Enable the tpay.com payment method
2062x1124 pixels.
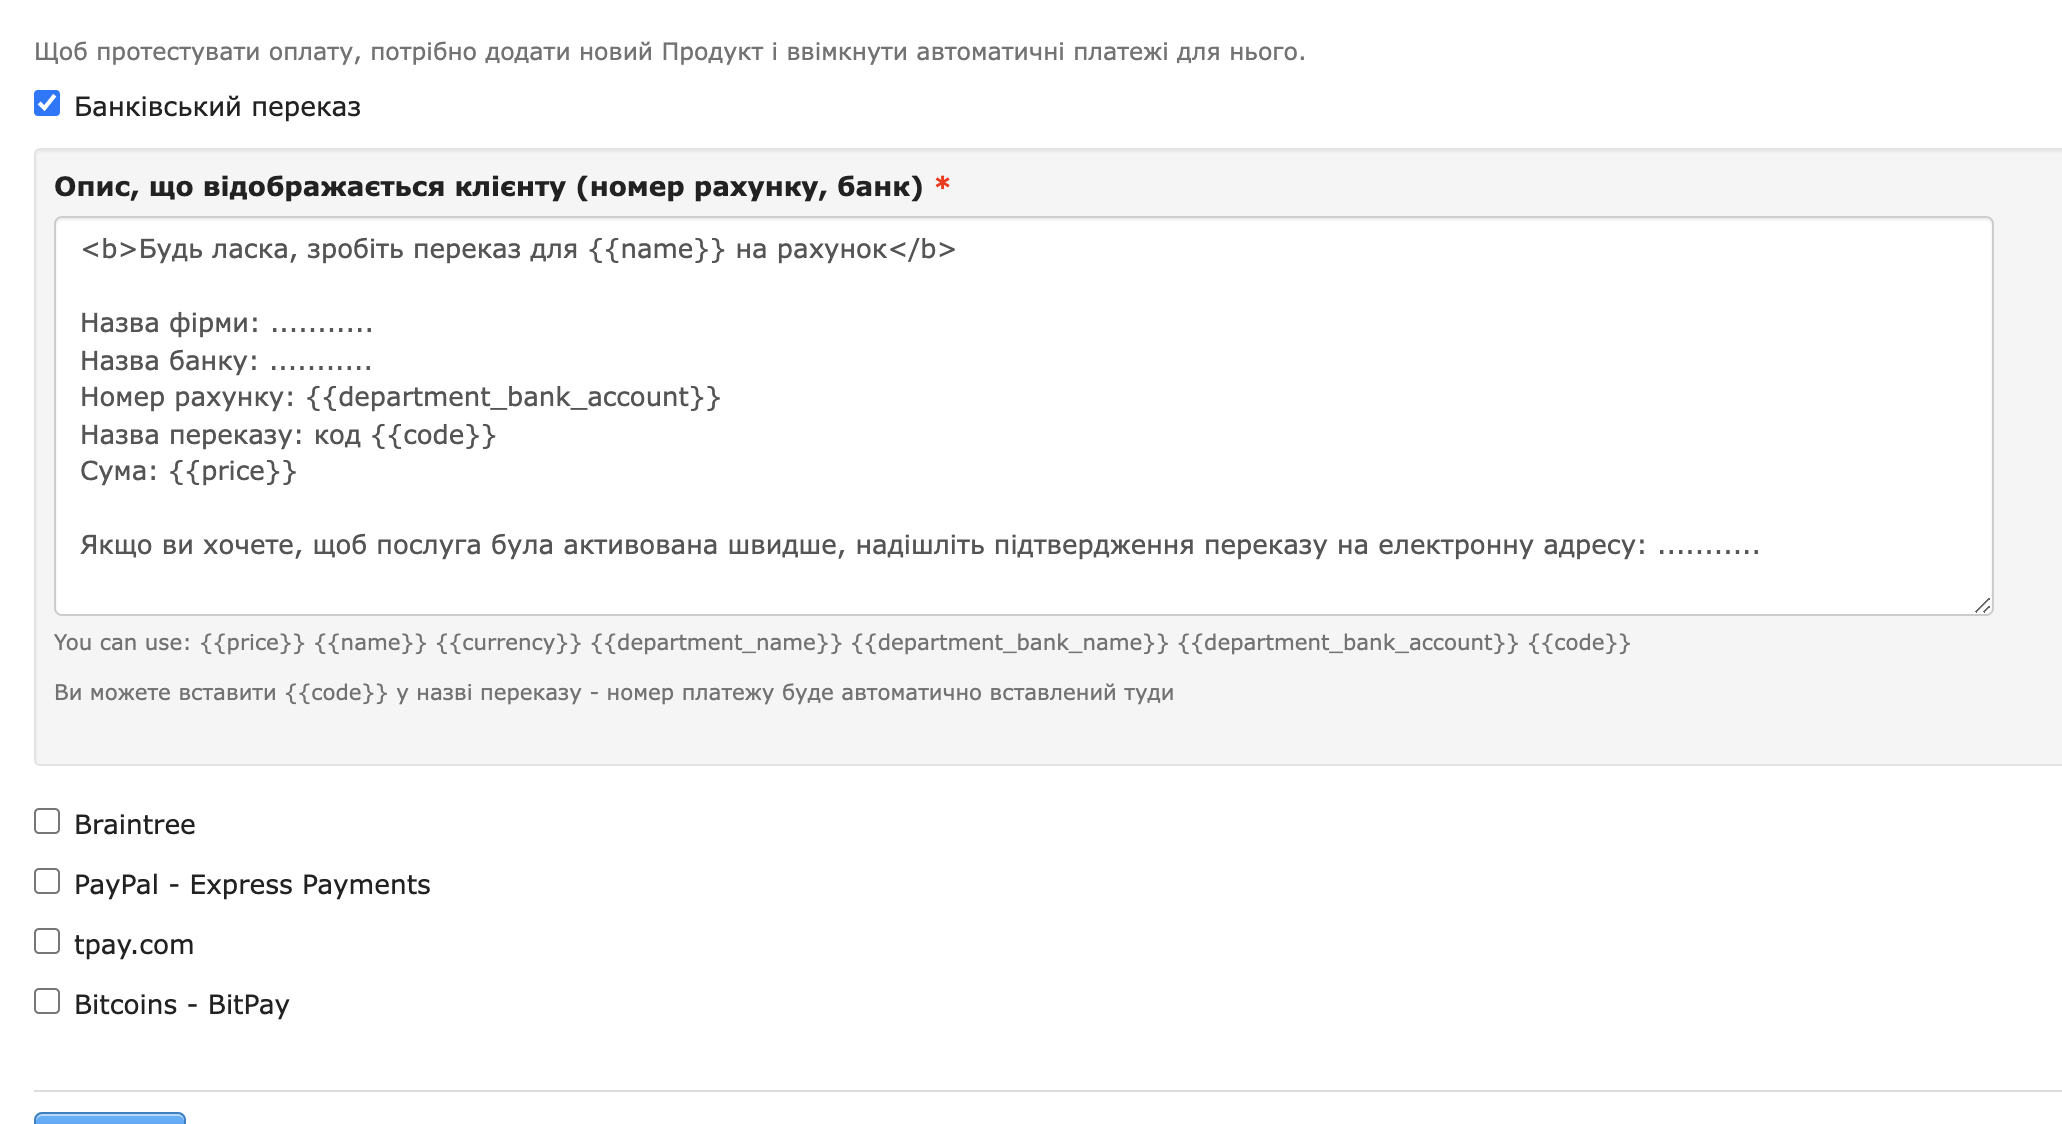(46, 942)
